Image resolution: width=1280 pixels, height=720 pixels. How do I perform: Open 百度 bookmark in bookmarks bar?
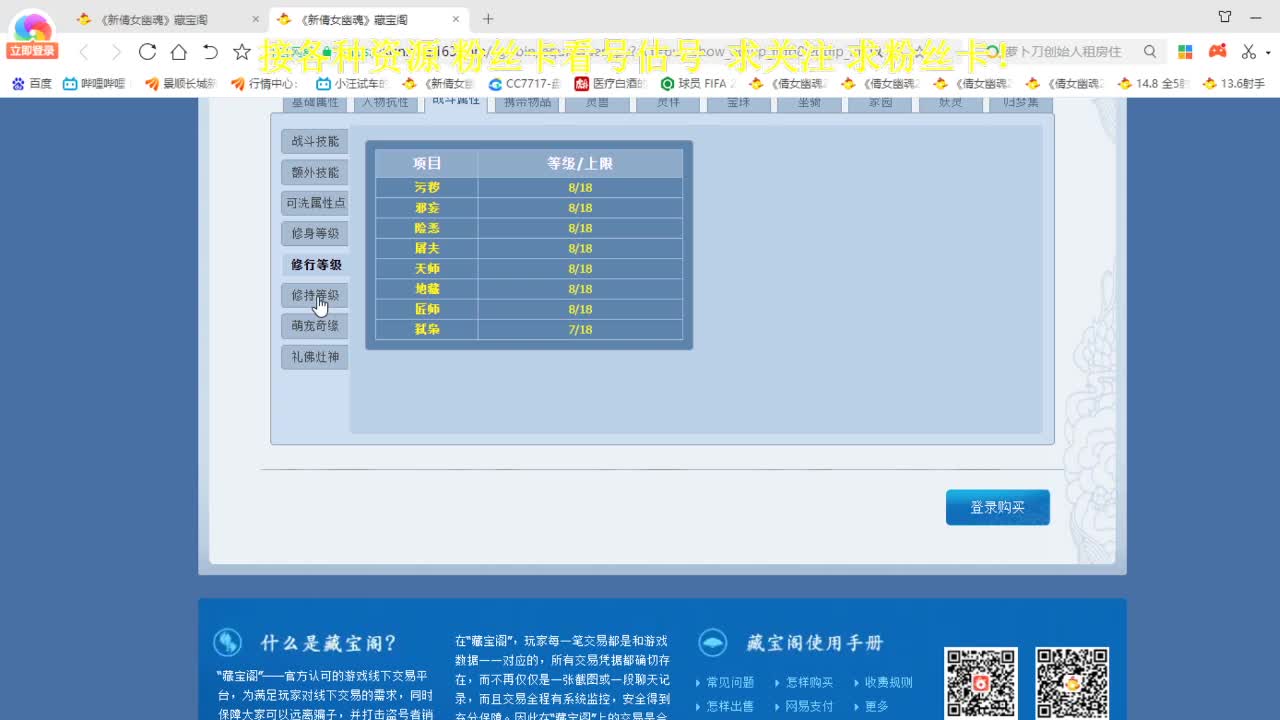point(32,84)
